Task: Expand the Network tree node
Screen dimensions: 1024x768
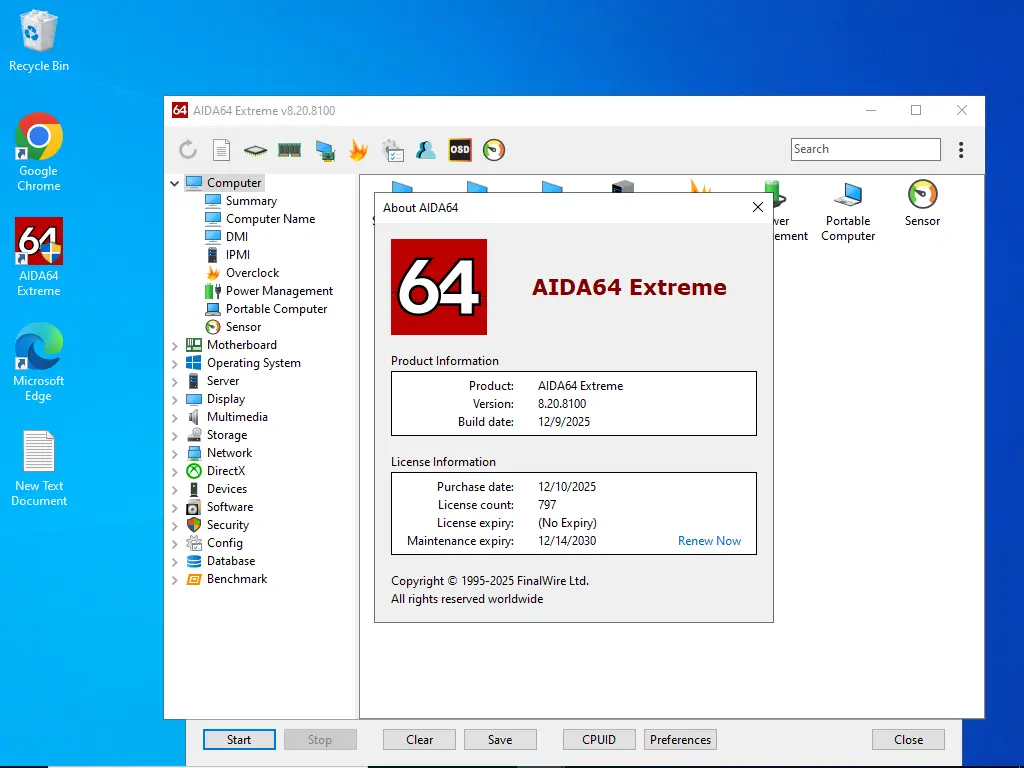Action: tap(174, 453)
